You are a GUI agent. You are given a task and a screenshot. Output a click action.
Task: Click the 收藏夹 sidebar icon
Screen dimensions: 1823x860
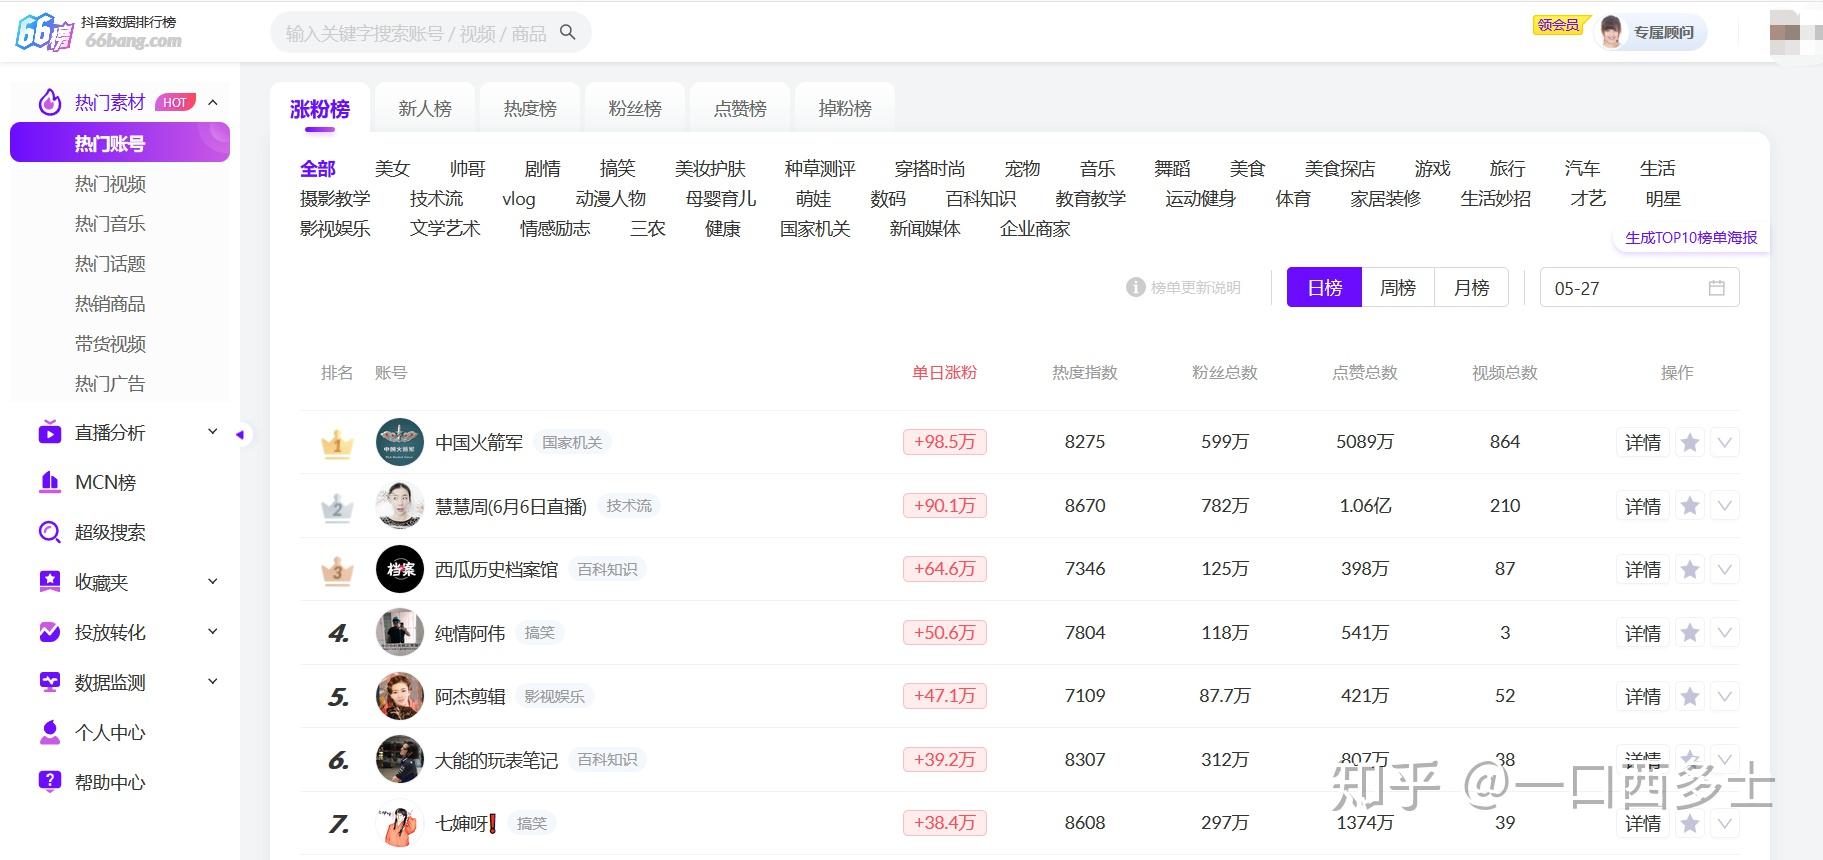point(49,582)
